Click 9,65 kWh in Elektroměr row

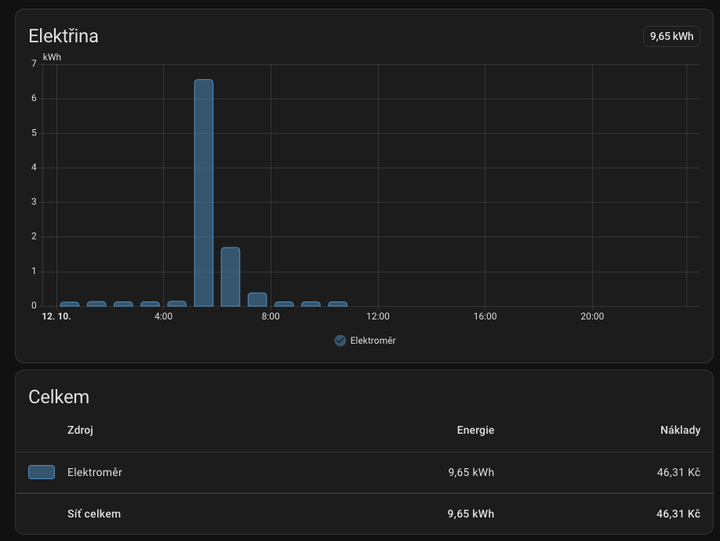tap(471, 473)
